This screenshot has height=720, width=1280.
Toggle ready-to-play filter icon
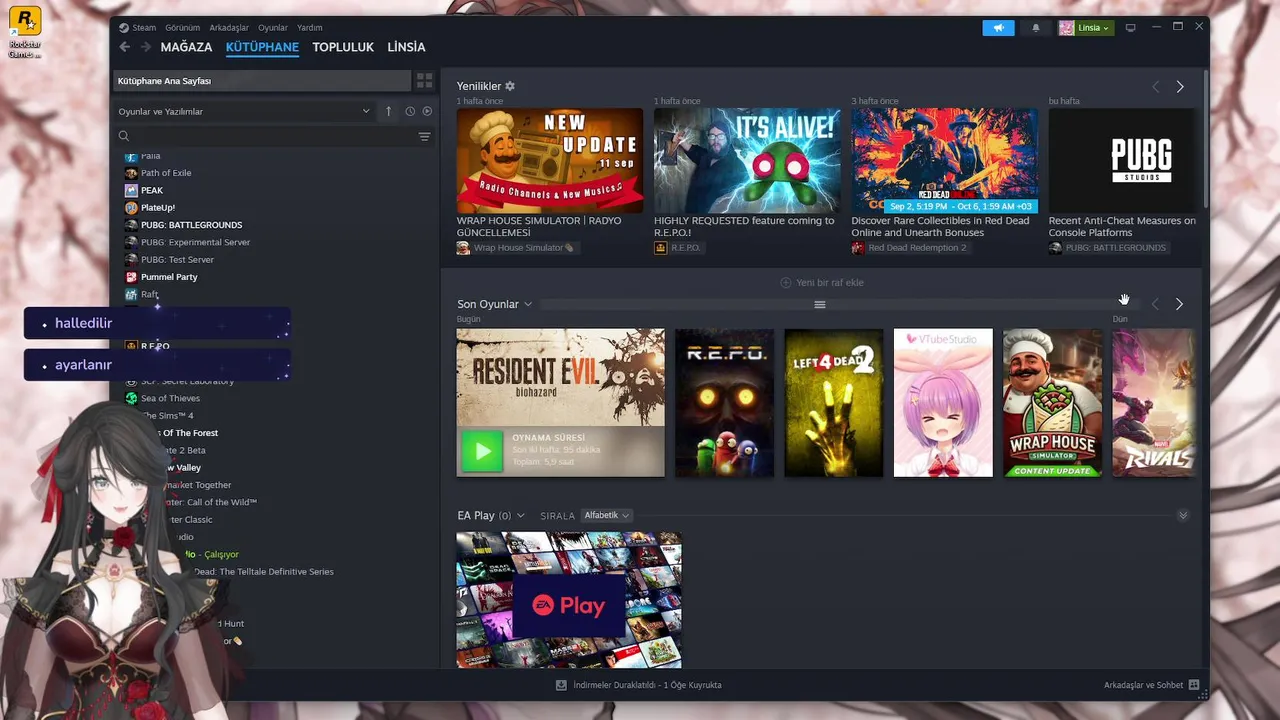427,111
